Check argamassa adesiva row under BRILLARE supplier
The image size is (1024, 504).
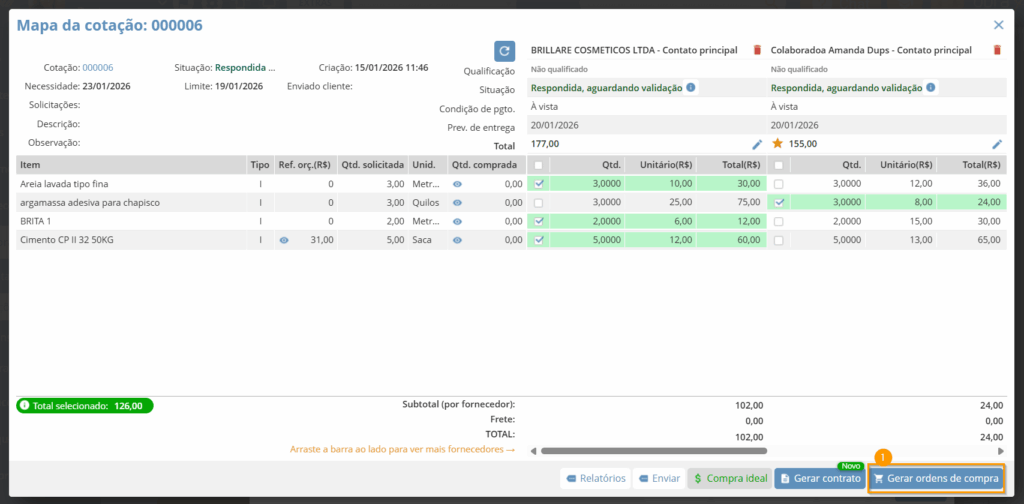pyautogui.click(x=540, y=203)
